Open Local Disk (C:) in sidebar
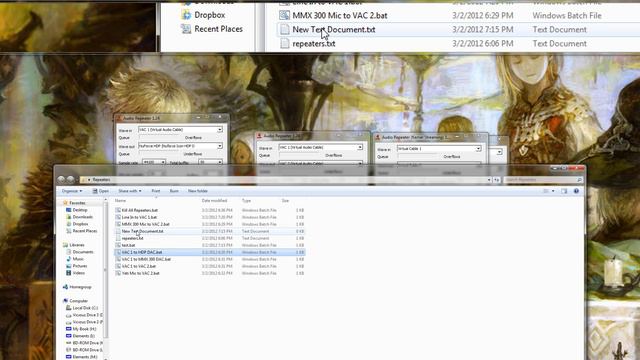The image size is (640, 360). (82, 308)
